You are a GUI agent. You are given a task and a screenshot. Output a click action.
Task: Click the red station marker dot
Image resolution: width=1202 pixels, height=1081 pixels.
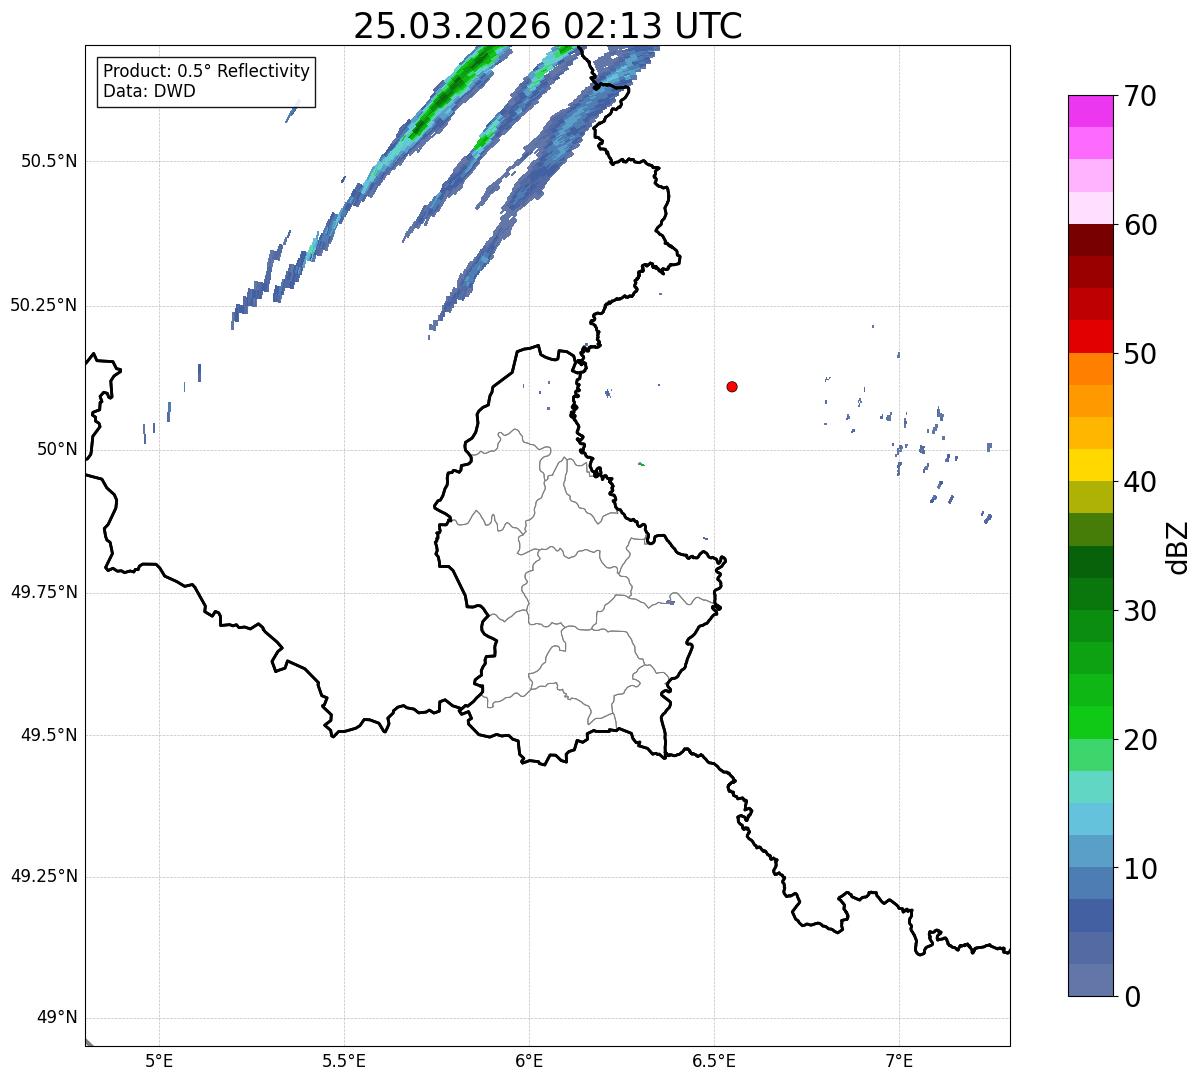click(x=732, y=386)
